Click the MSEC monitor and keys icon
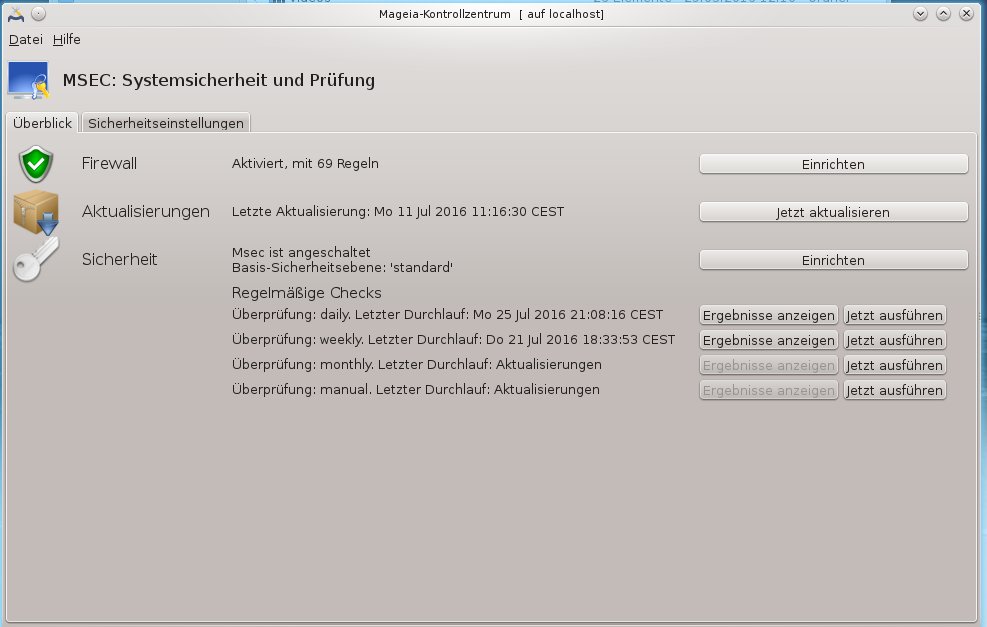Image resolution: width=987 pixels, height=627 pixels. pos(29,80)
